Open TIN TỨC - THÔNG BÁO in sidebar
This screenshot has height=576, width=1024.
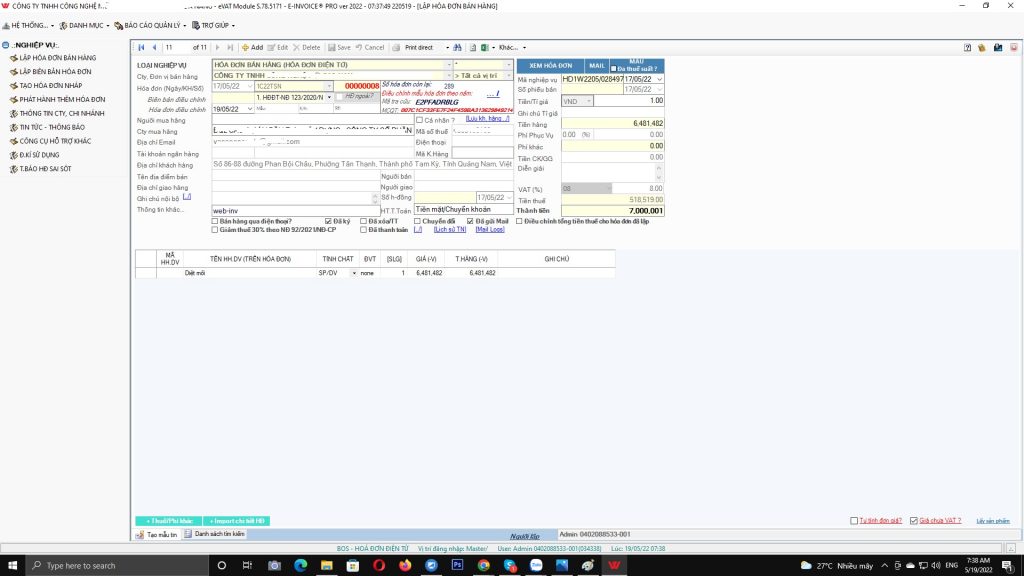(52, 127)
